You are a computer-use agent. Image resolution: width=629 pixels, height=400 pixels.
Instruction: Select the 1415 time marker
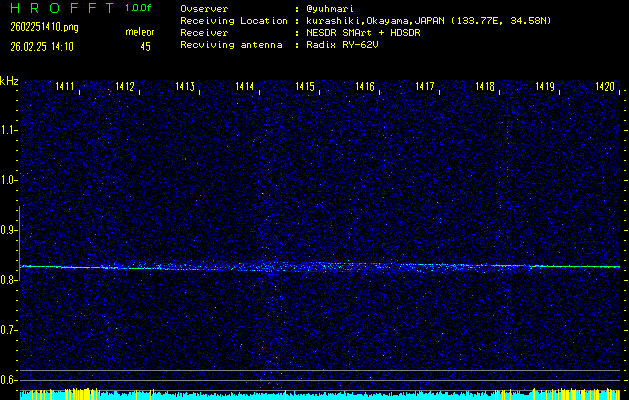pyautogui.click(x=305, y=88)
